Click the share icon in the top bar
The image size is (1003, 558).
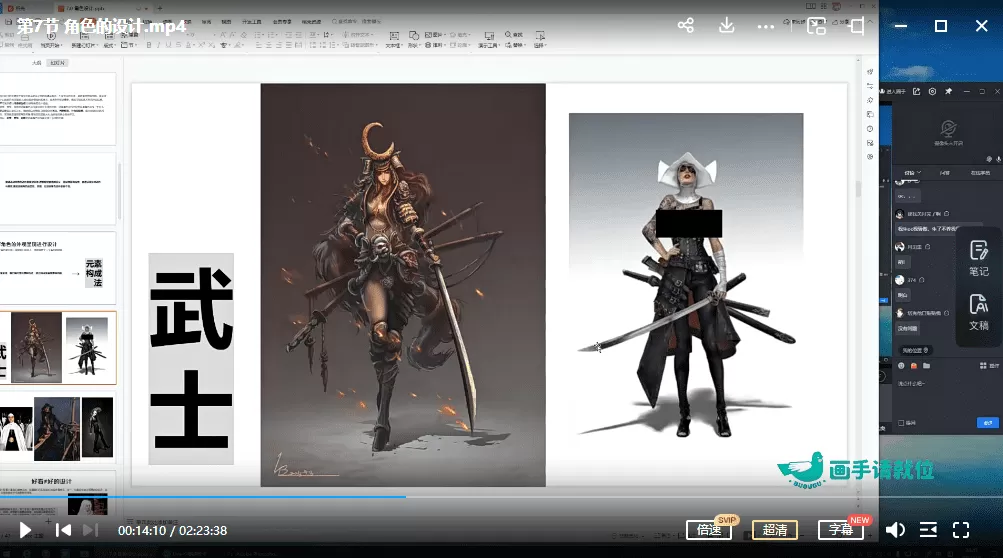point(686,26)
